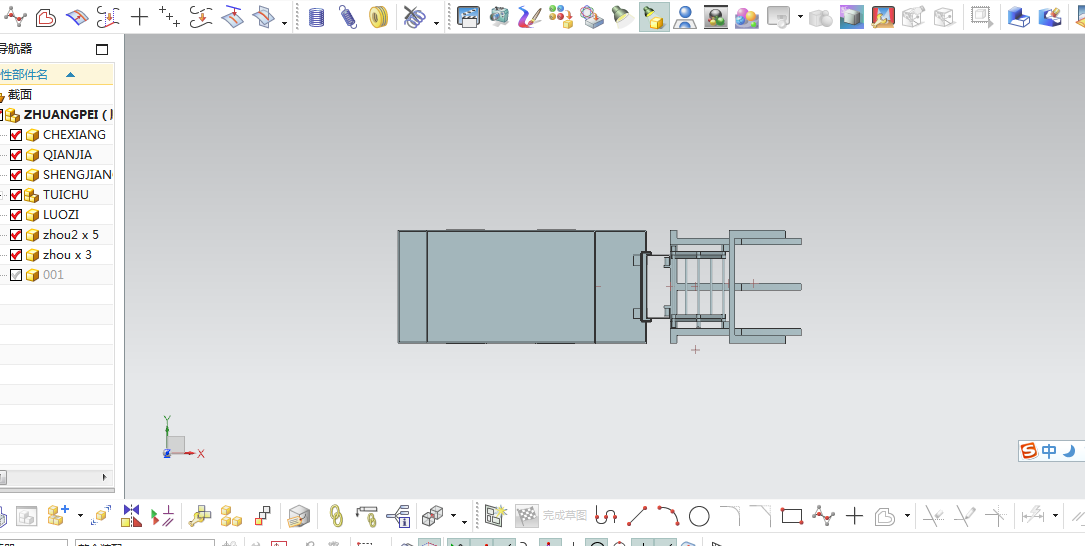1085x546 pixels.
Task: Click the Offset Curve heart-shaped icon
Action: click(46, 17)
